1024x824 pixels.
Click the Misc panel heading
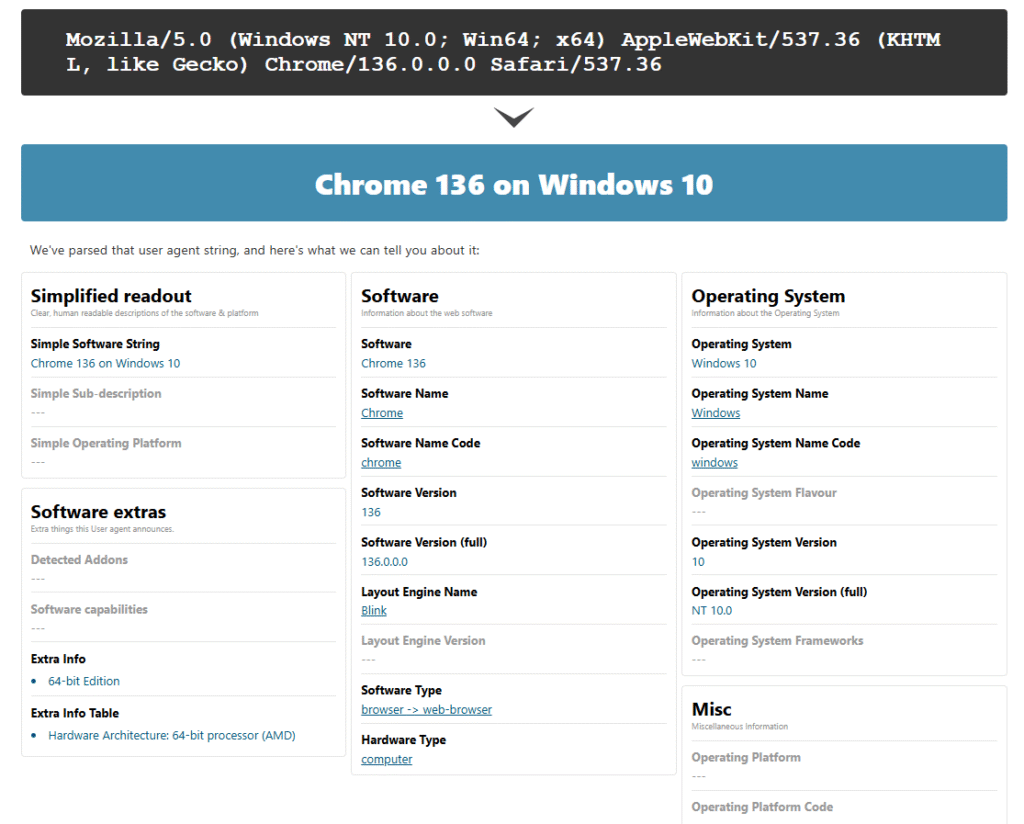coord(711,709)
